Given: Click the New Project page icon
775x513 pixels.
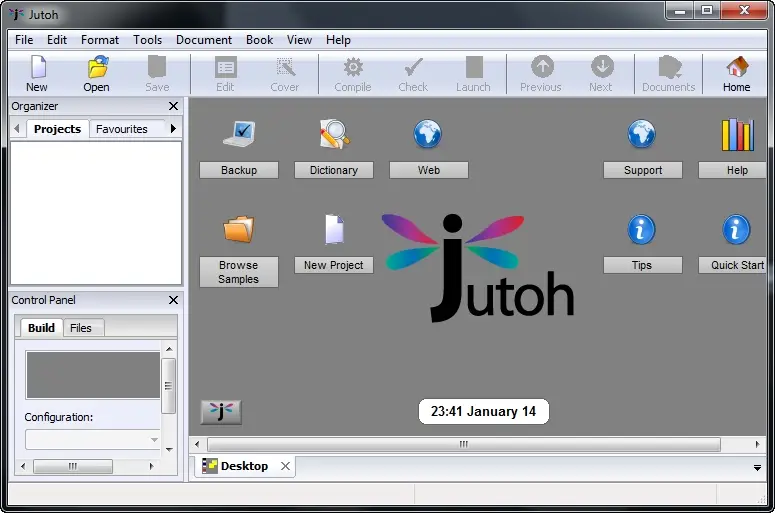Looking at the screenshot, I should pyautogui.click(x=334, y=229).
